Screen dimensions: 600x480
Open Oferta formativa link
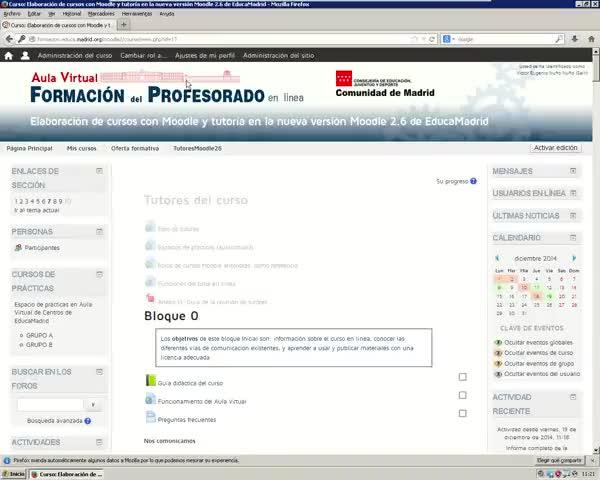[x=135, y=148]
